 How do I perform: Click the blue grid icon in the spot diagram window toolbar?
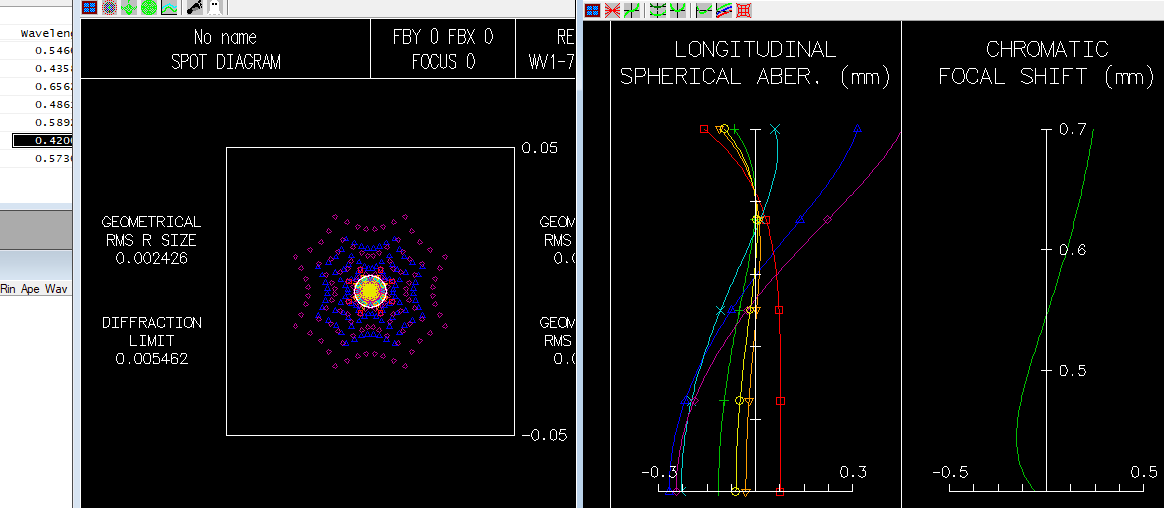coord(89,7)
